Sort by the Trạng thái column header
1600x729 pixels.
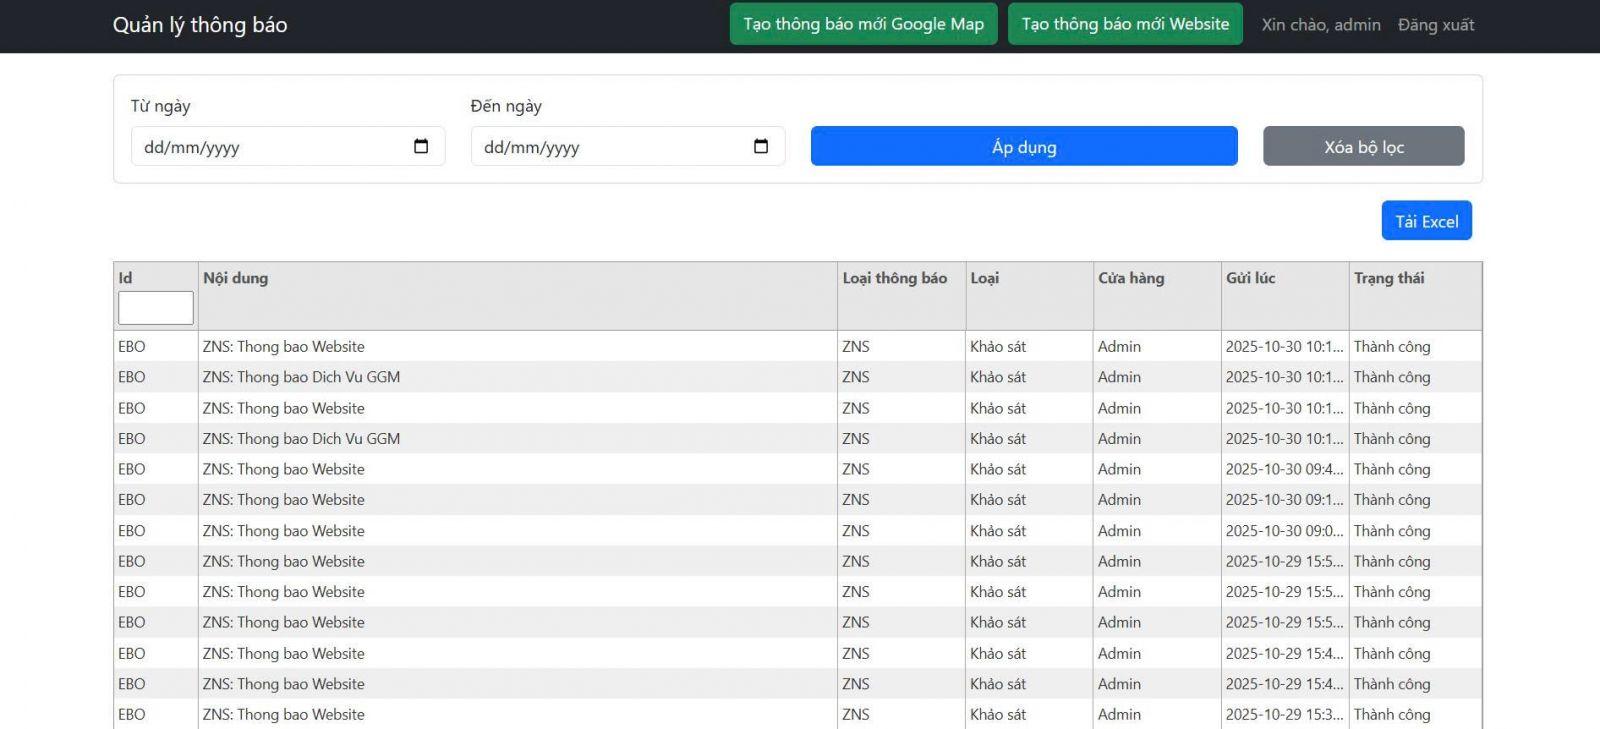[x=1389, y=278]
